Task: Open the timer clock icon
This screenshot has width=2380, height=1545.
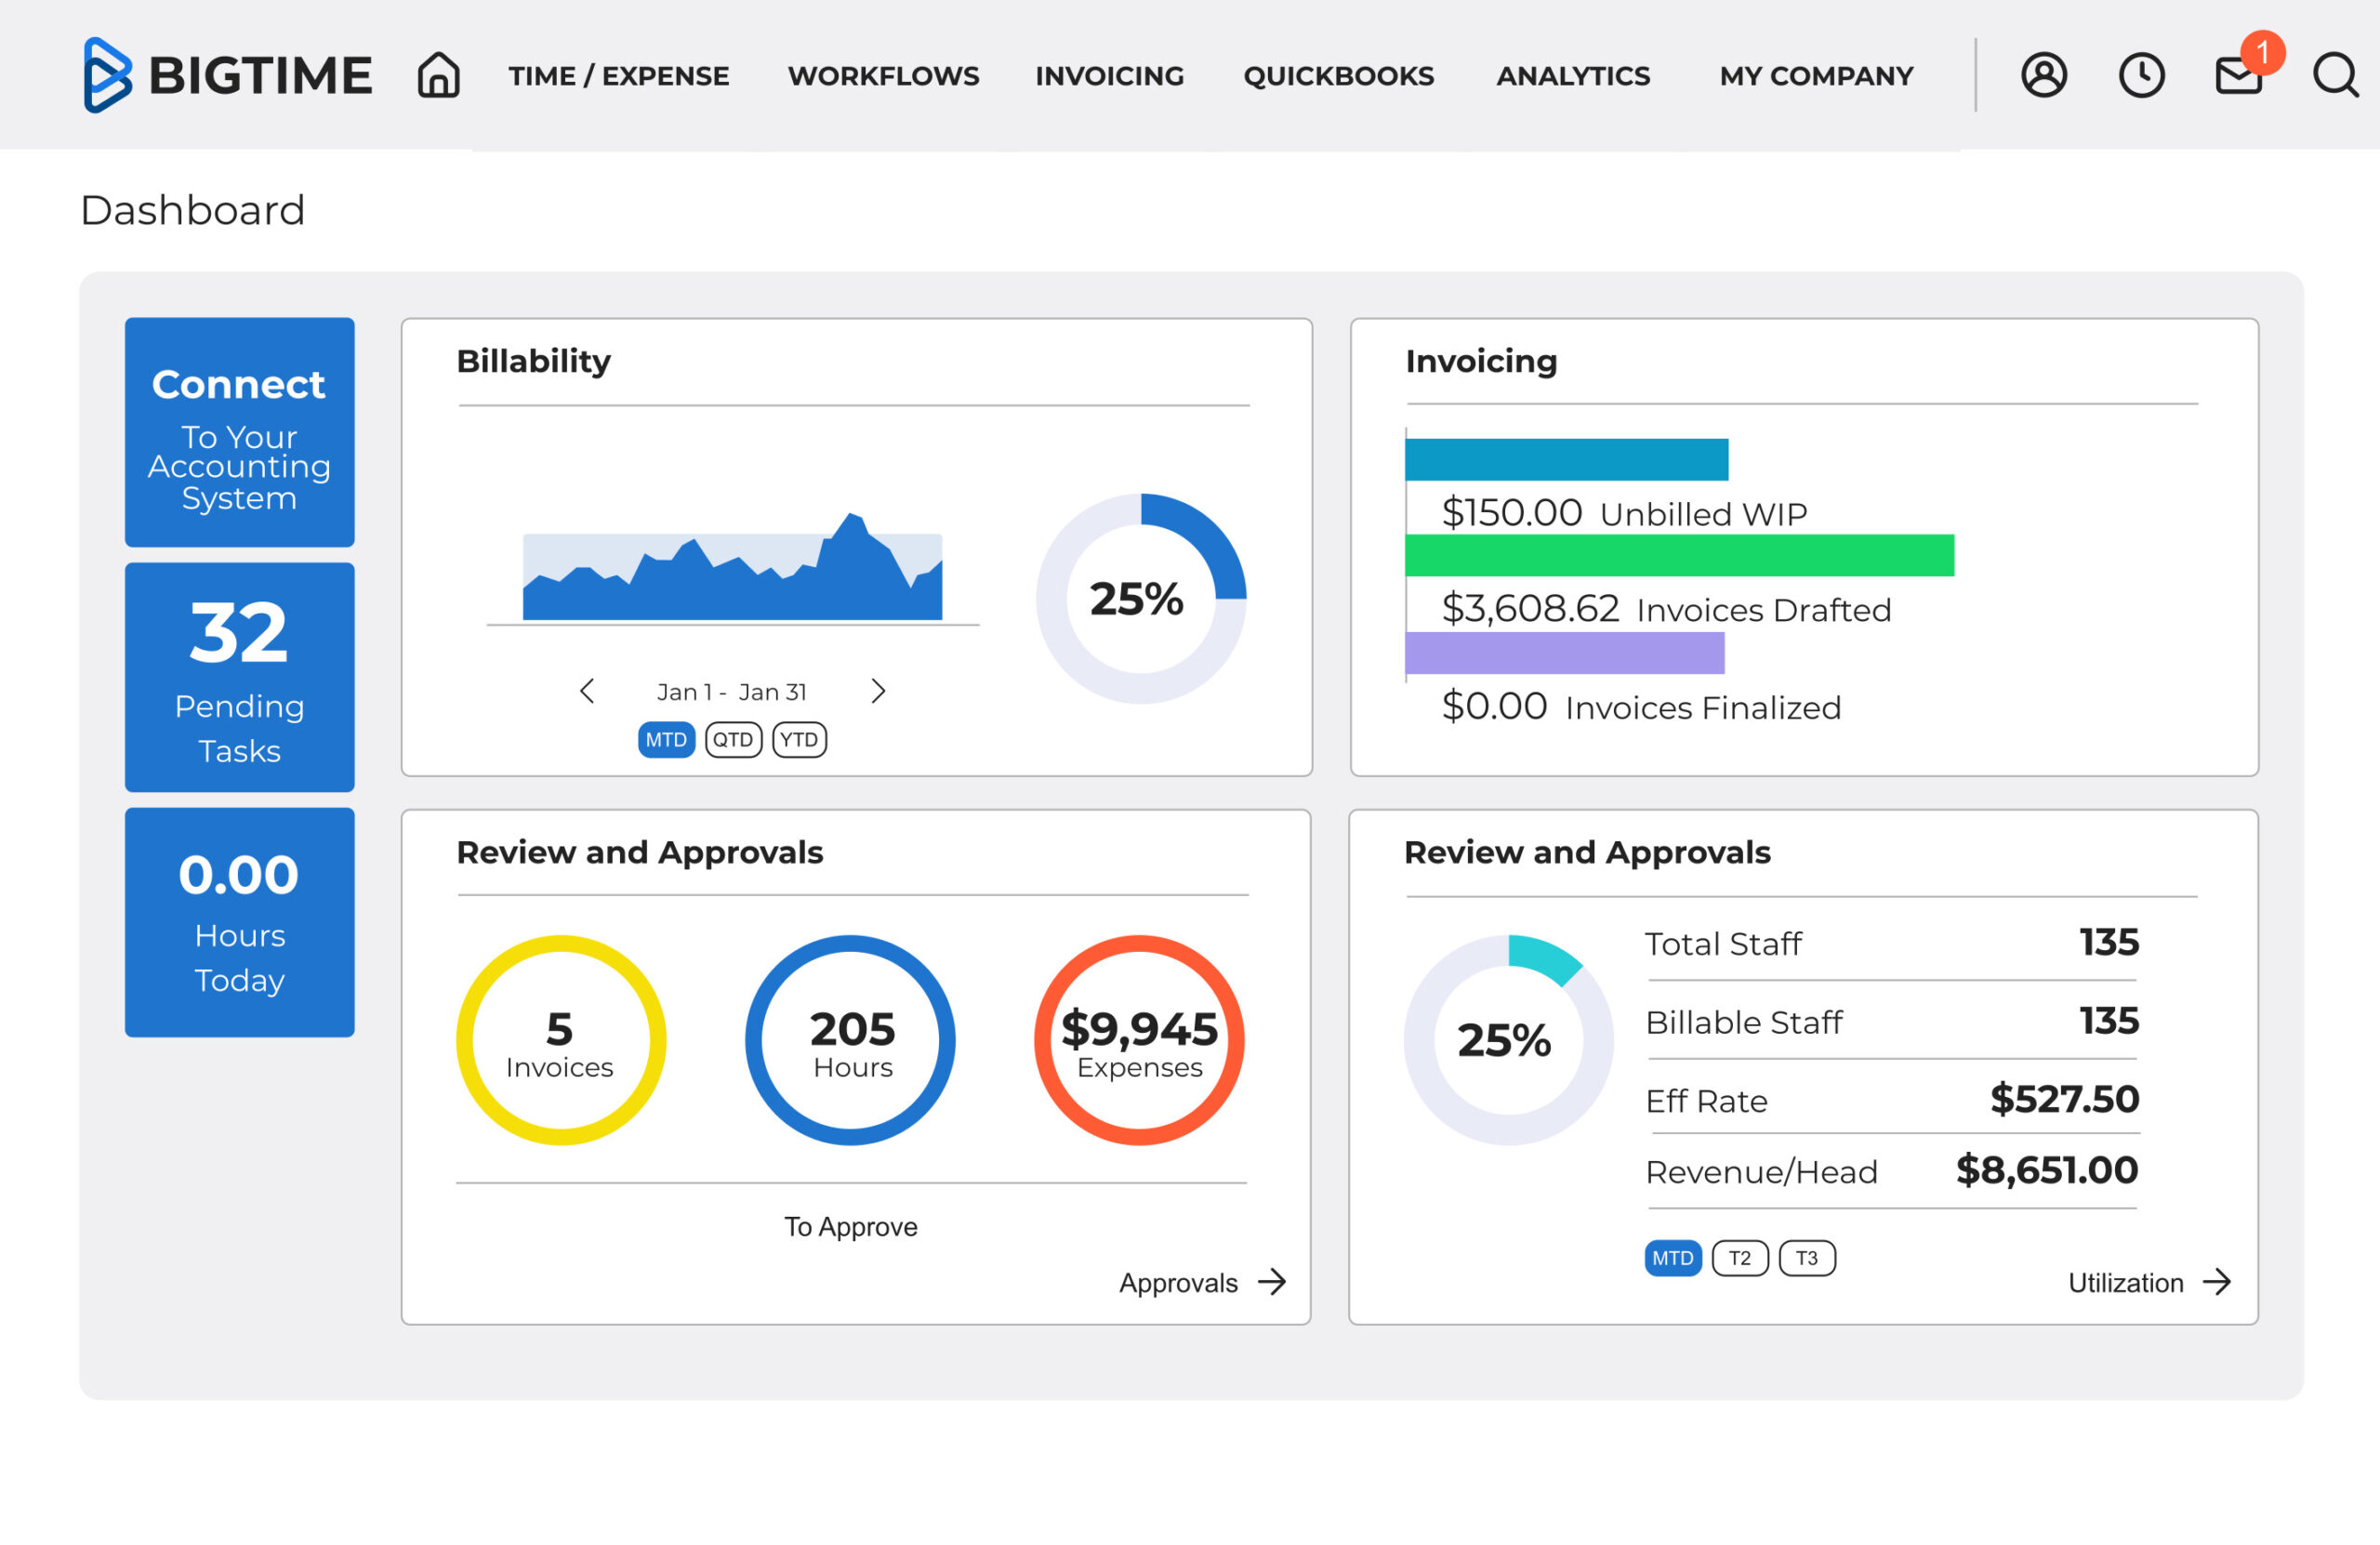Action: 2141,75
